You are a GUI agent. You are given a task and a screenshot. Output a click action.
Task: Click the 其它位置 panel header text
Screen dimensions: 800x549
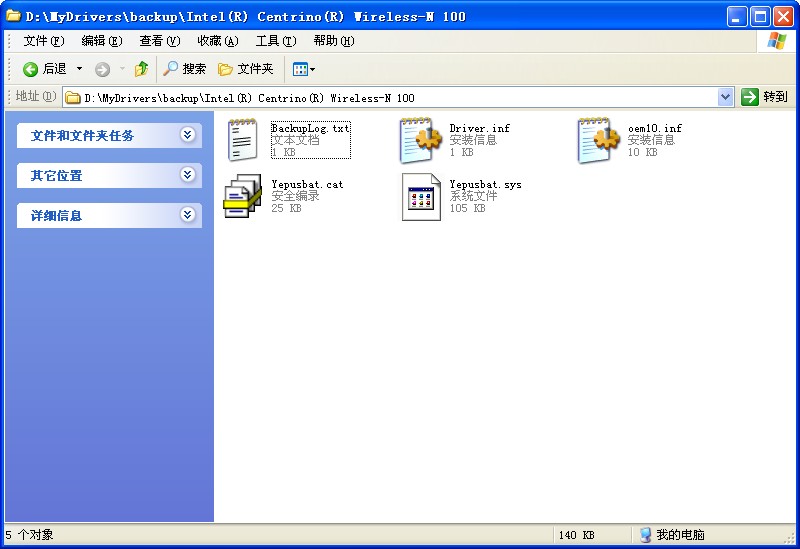pyautogui.click(x=56, y=176)
